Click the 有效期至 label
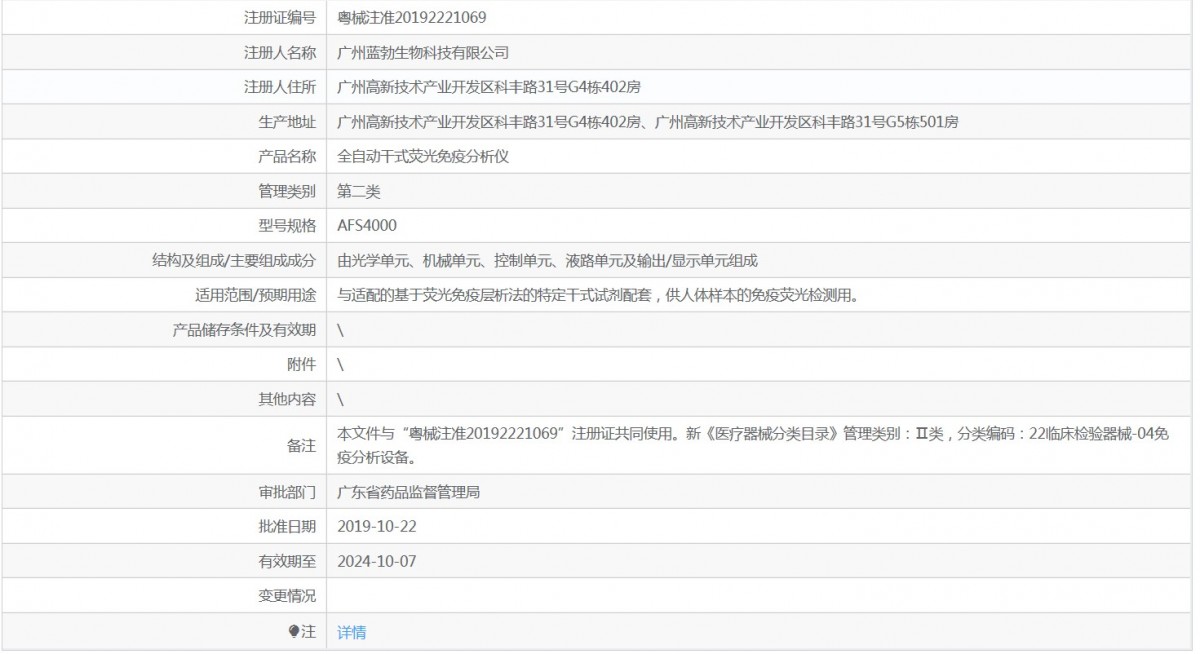The height and width of the screenshot is (654, 1200). [287, 561]
